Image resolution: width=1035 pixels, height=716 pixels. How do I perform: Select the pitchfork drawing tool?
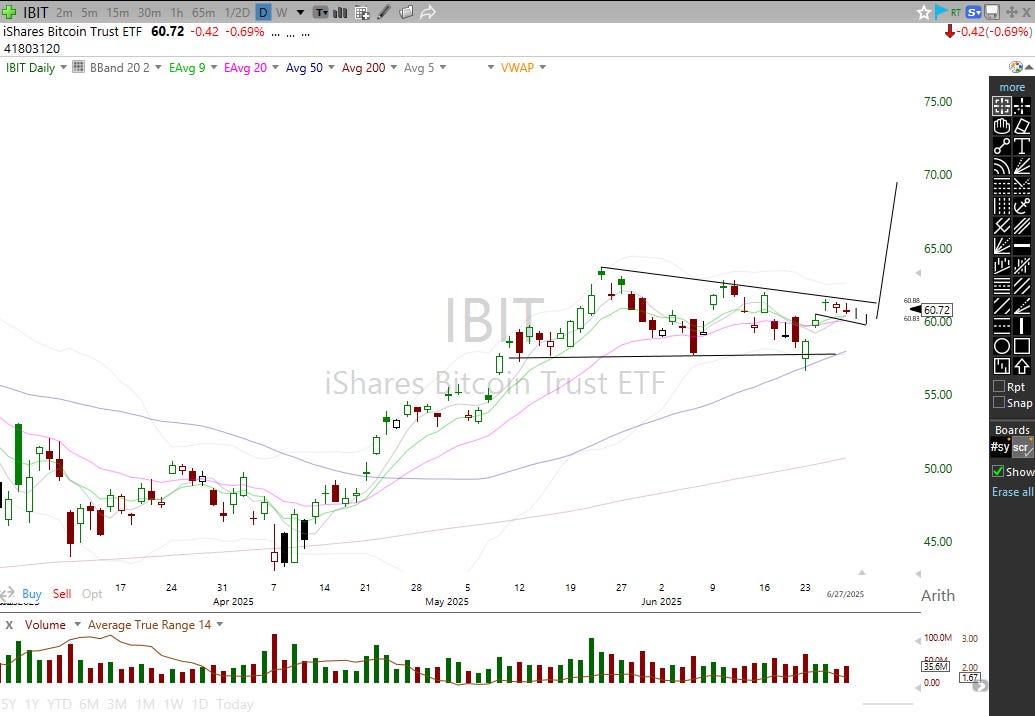(x=1002, y=226)
